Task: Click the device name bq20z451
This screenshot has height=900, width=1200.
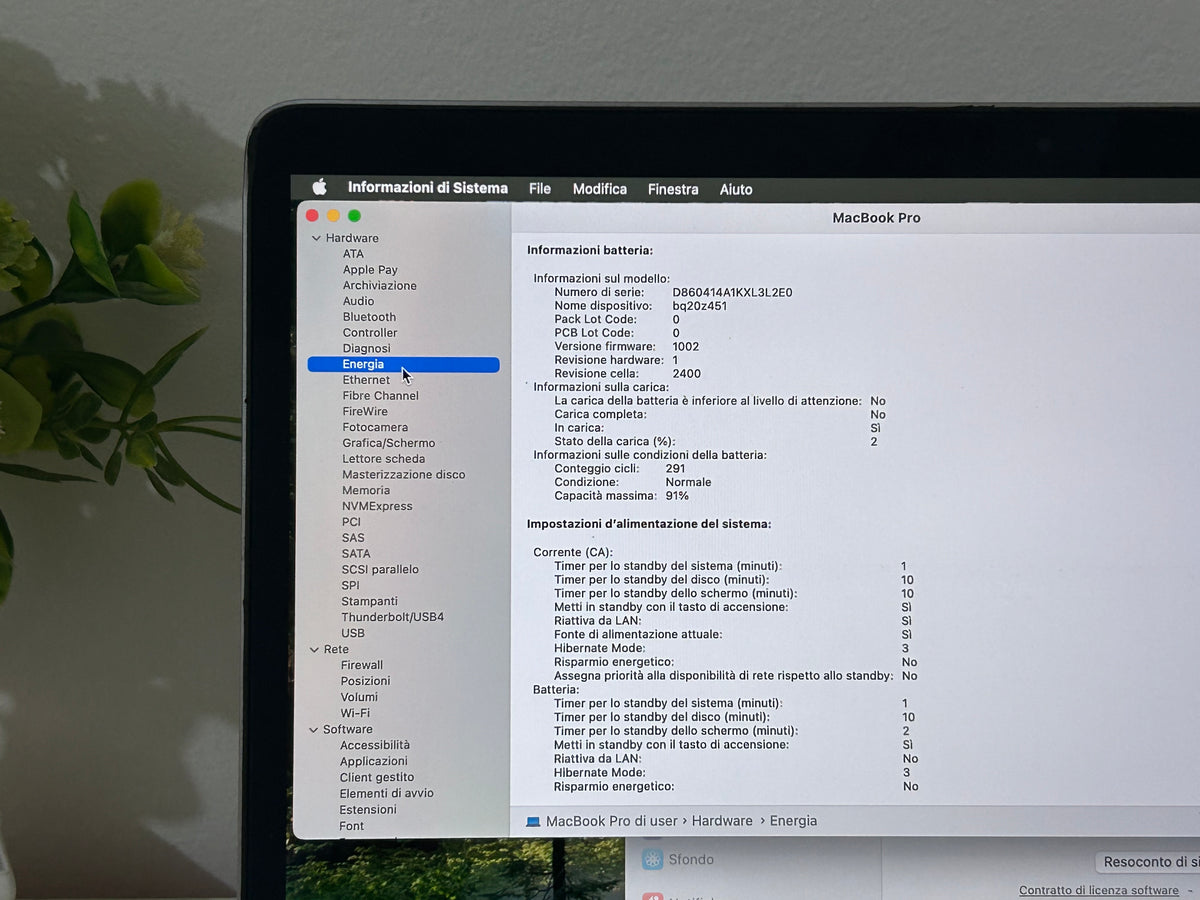Action: 700,306
